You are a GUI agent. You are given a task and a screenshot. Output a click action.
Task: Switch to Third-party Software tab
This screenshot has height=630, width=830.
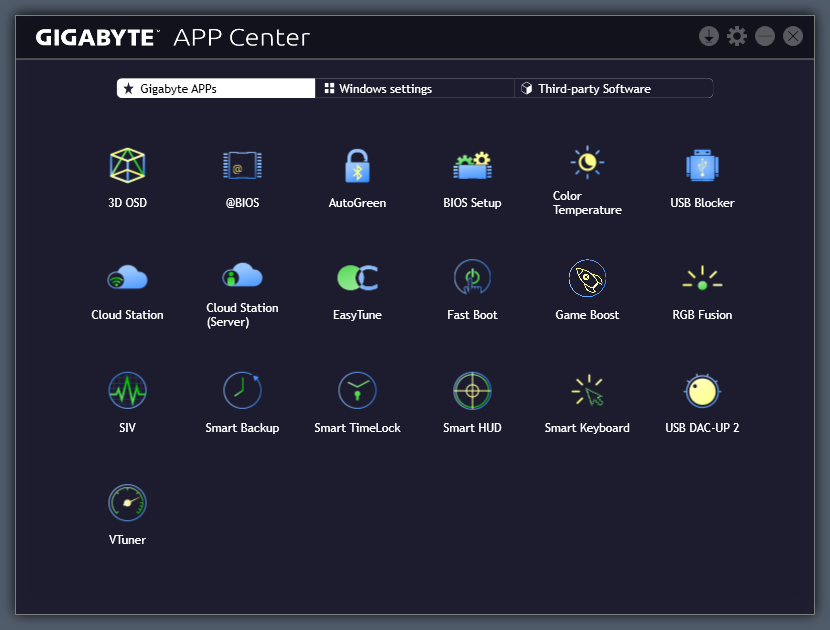pyautogui.click(x=614, y=88)
